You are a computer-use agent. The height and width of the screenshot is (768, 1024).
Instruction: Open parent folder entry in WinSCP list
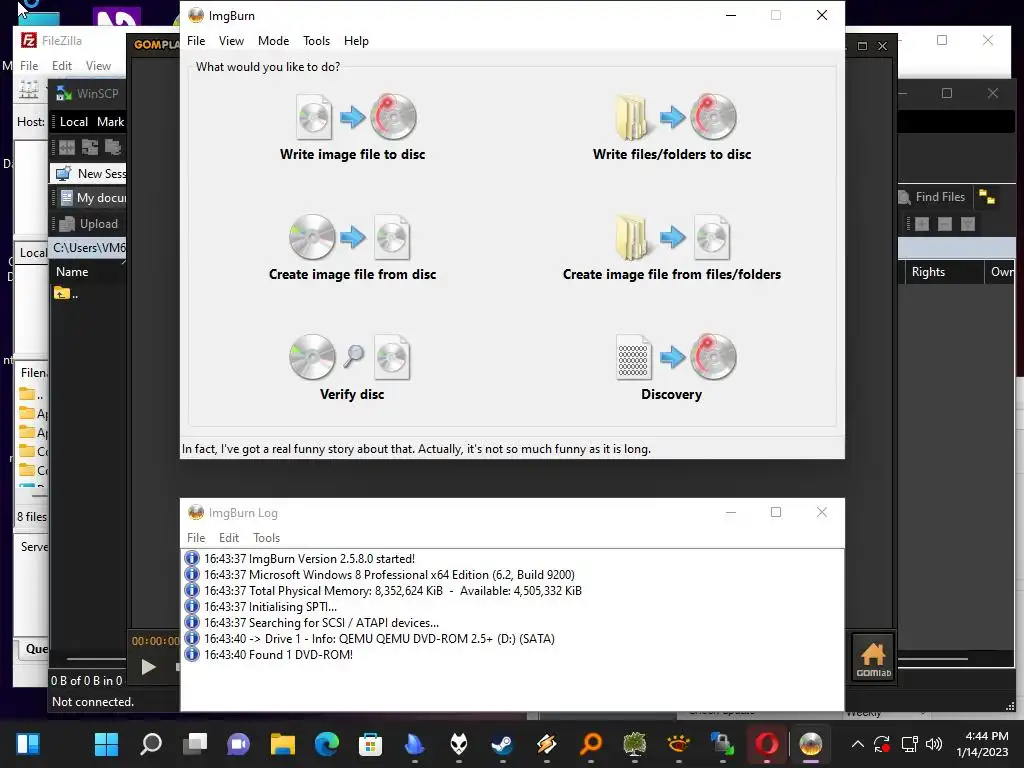click(66, 294)
